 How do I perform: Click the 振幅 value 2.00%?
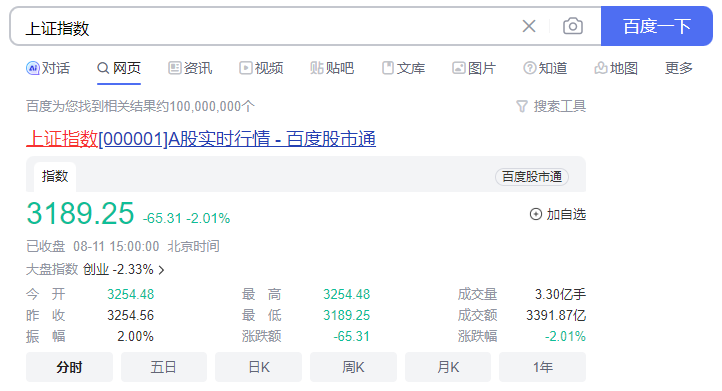135,336
